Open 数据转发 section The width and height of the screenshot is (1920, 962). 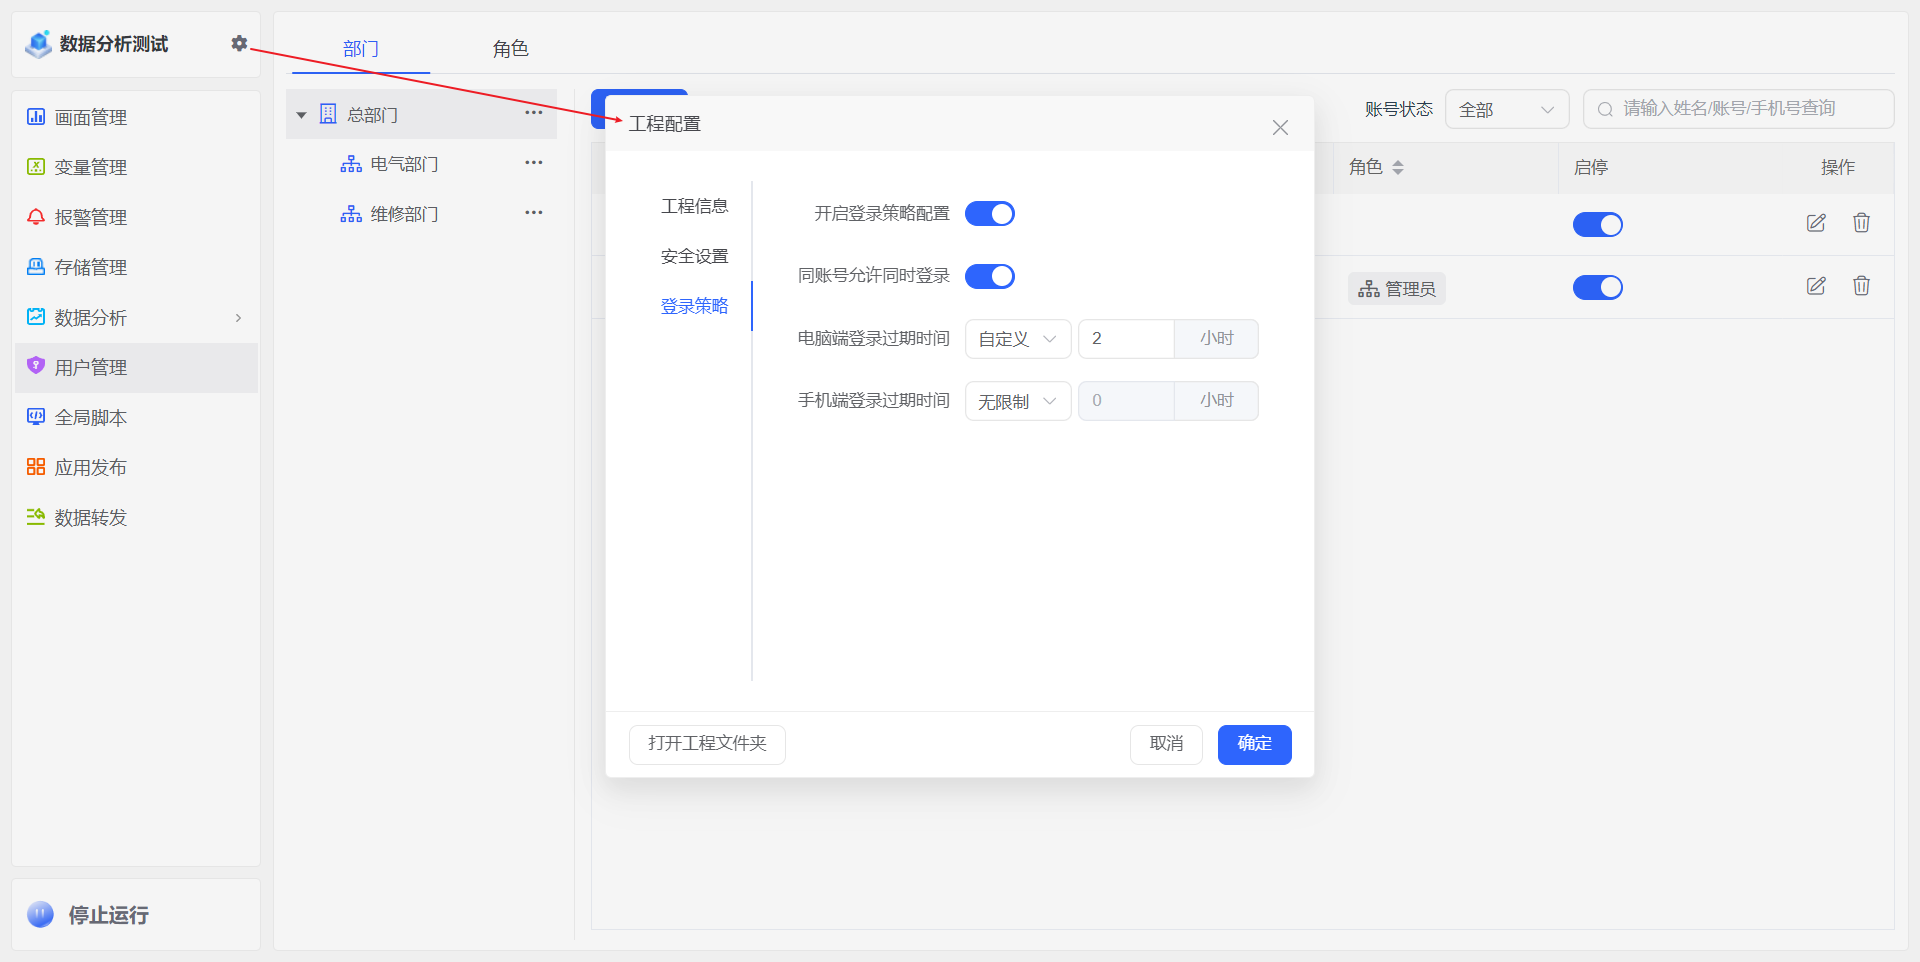(90, 517)
